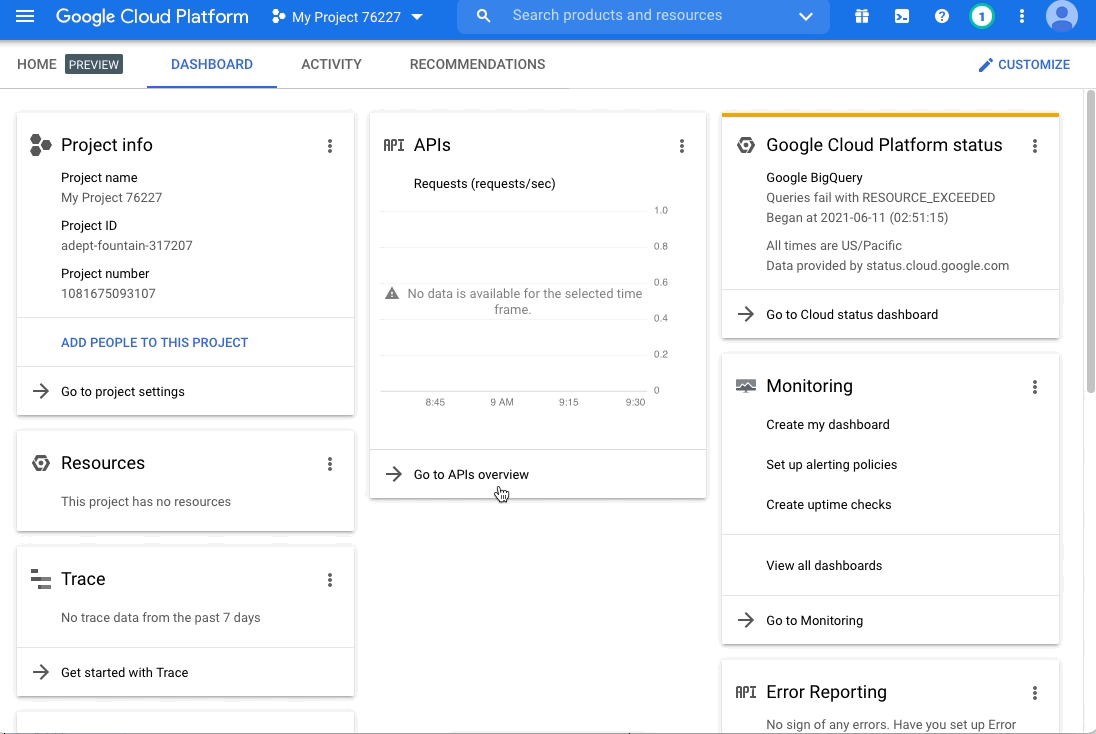Viewport: 1096px width, 734px height.
Task: Expand the My Project 76227 project selector
Action: [347, 17]
